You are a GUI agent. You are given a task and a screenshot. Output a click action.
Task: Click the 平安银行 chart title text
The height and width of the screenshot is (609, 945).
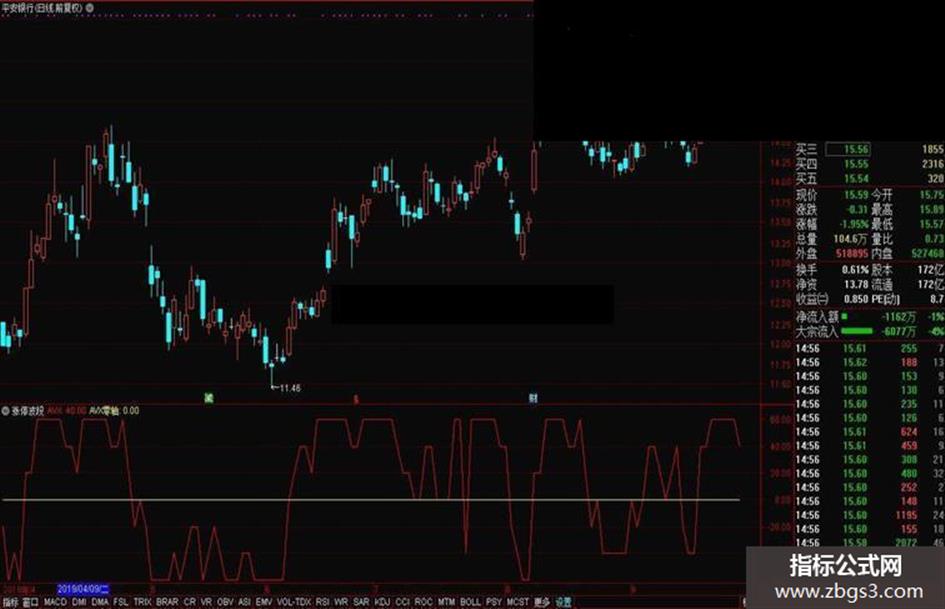point(42,8)
